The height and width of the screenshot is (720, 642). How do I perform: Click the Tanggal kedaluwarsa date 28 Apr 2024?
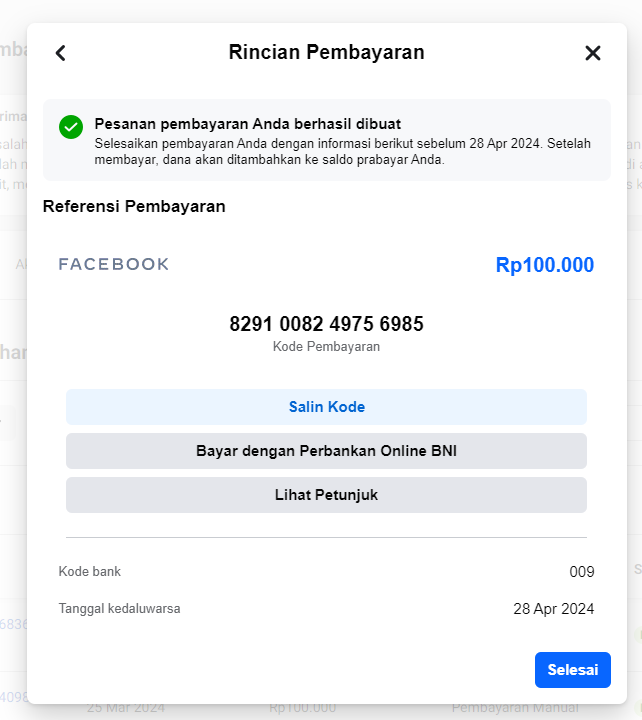coord(554,609)
